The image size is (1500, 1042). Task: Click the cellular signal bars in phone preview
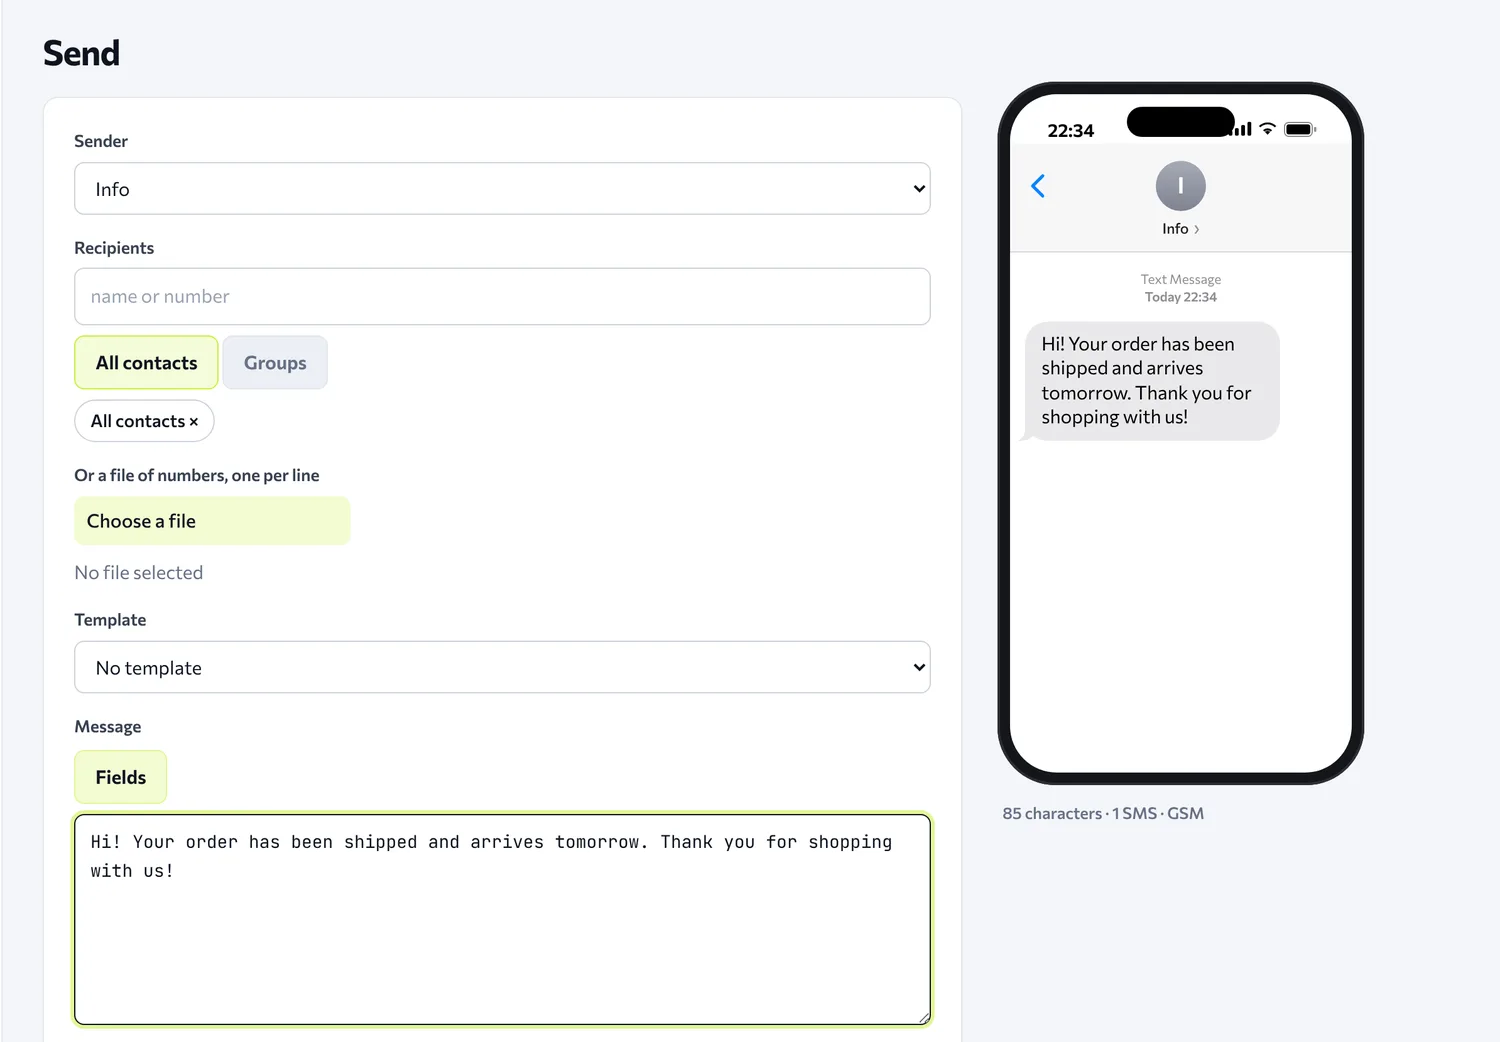point(1243,129)
